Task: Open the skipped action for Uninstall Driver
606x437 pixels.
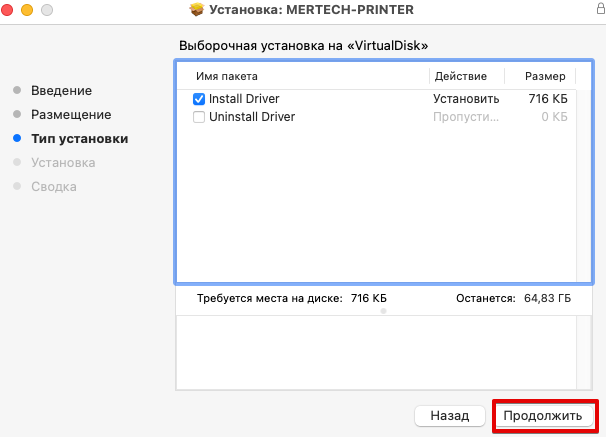Action: point(465,117)
